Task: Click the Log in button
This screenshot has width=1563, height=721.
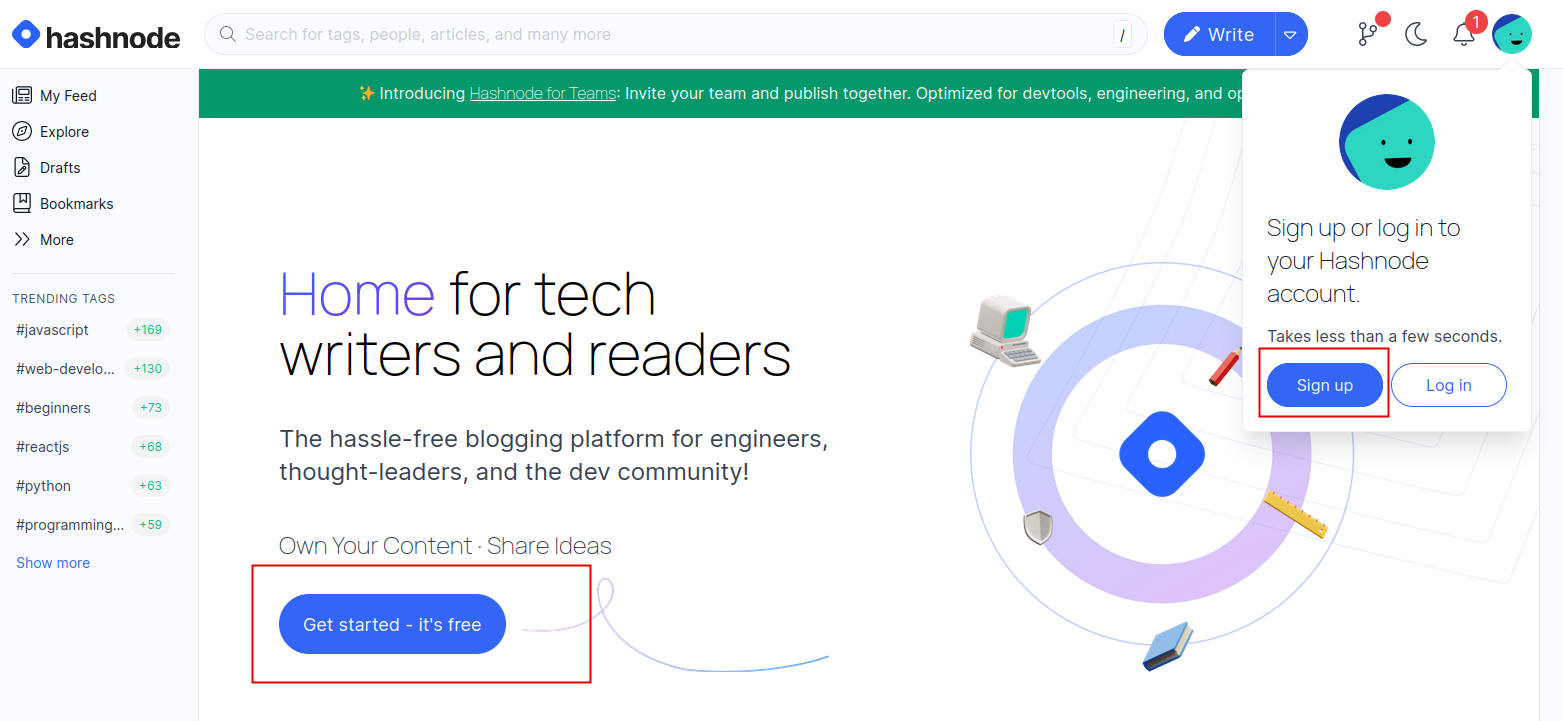Action: click(x=1448, y=385)
